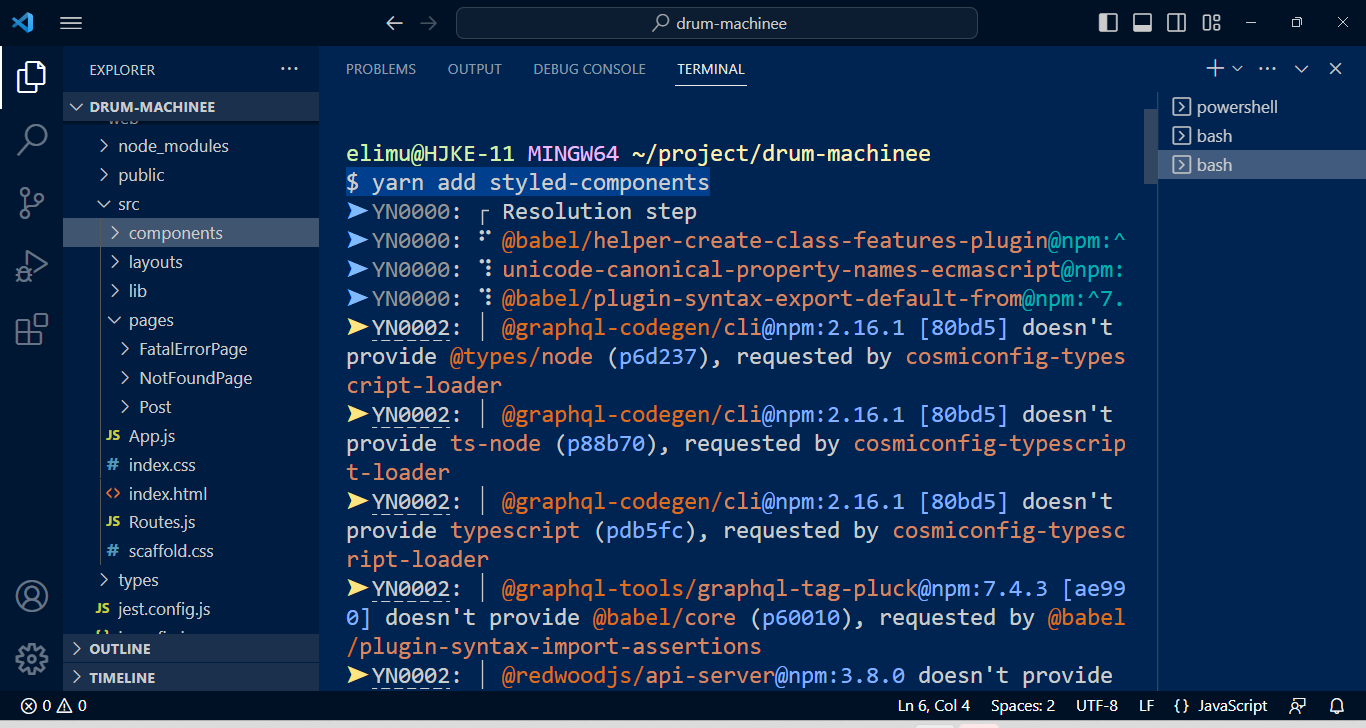Expand the components folder
The height and width of the screenshot is (728, 1366).
(x=191, y=233)
